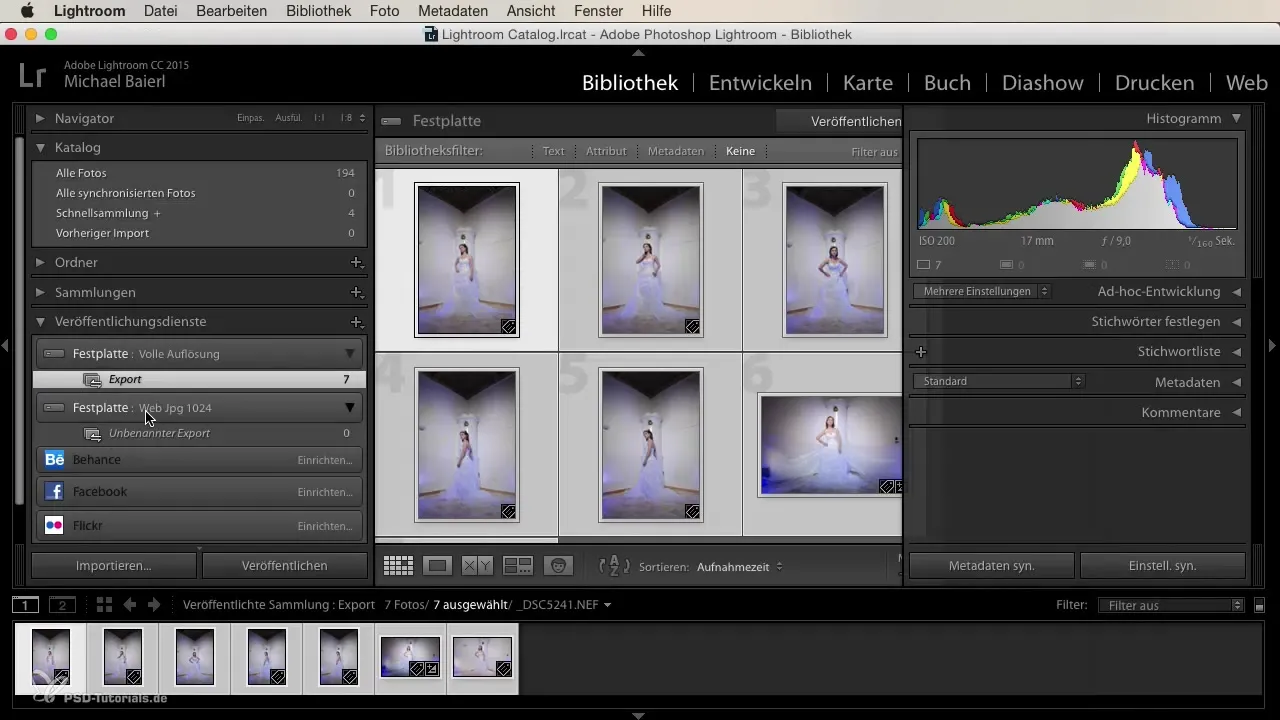Set Navigator zoom to 1:1

tap(319, 118)
